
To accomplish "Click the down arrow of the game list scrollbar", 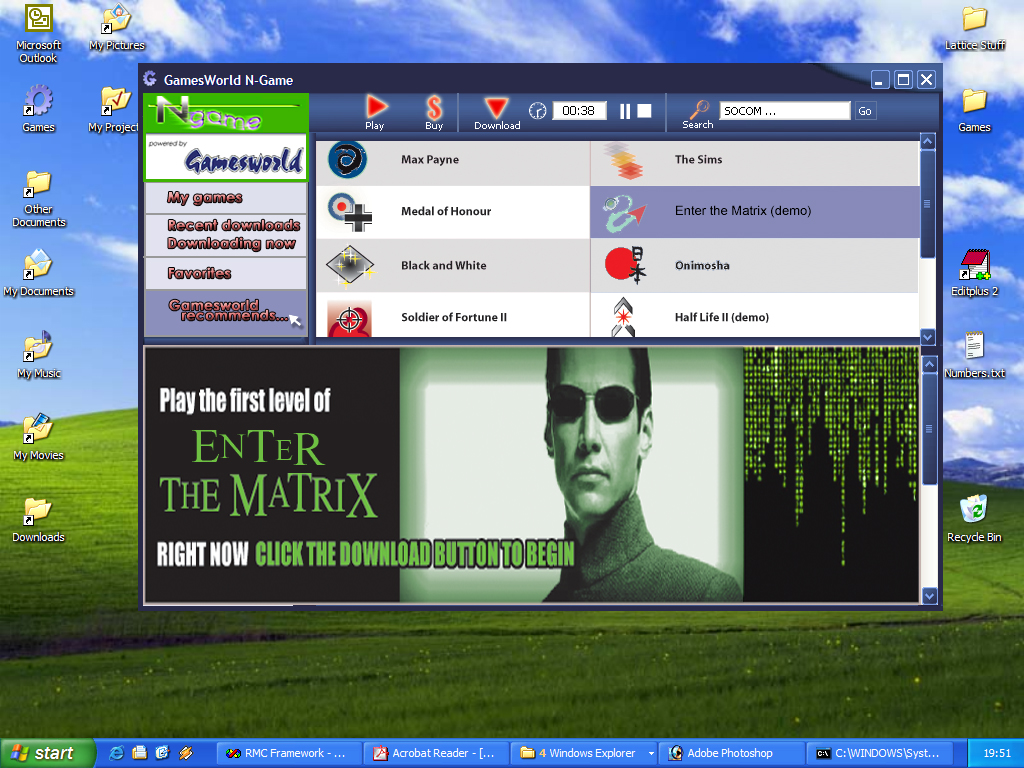I will [927, 337].
